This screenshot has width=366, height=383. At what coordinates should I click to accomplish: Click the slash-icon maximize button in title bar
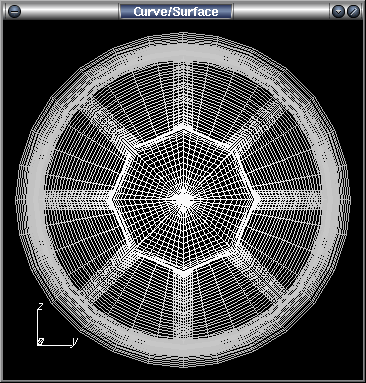coord(353,11)
